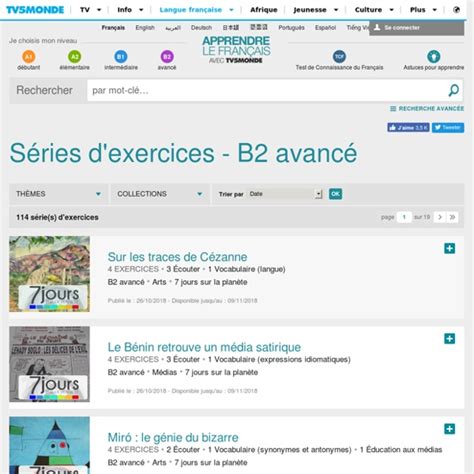Open the Afrique menu item

pyautogui.click(x=264, y=10)
